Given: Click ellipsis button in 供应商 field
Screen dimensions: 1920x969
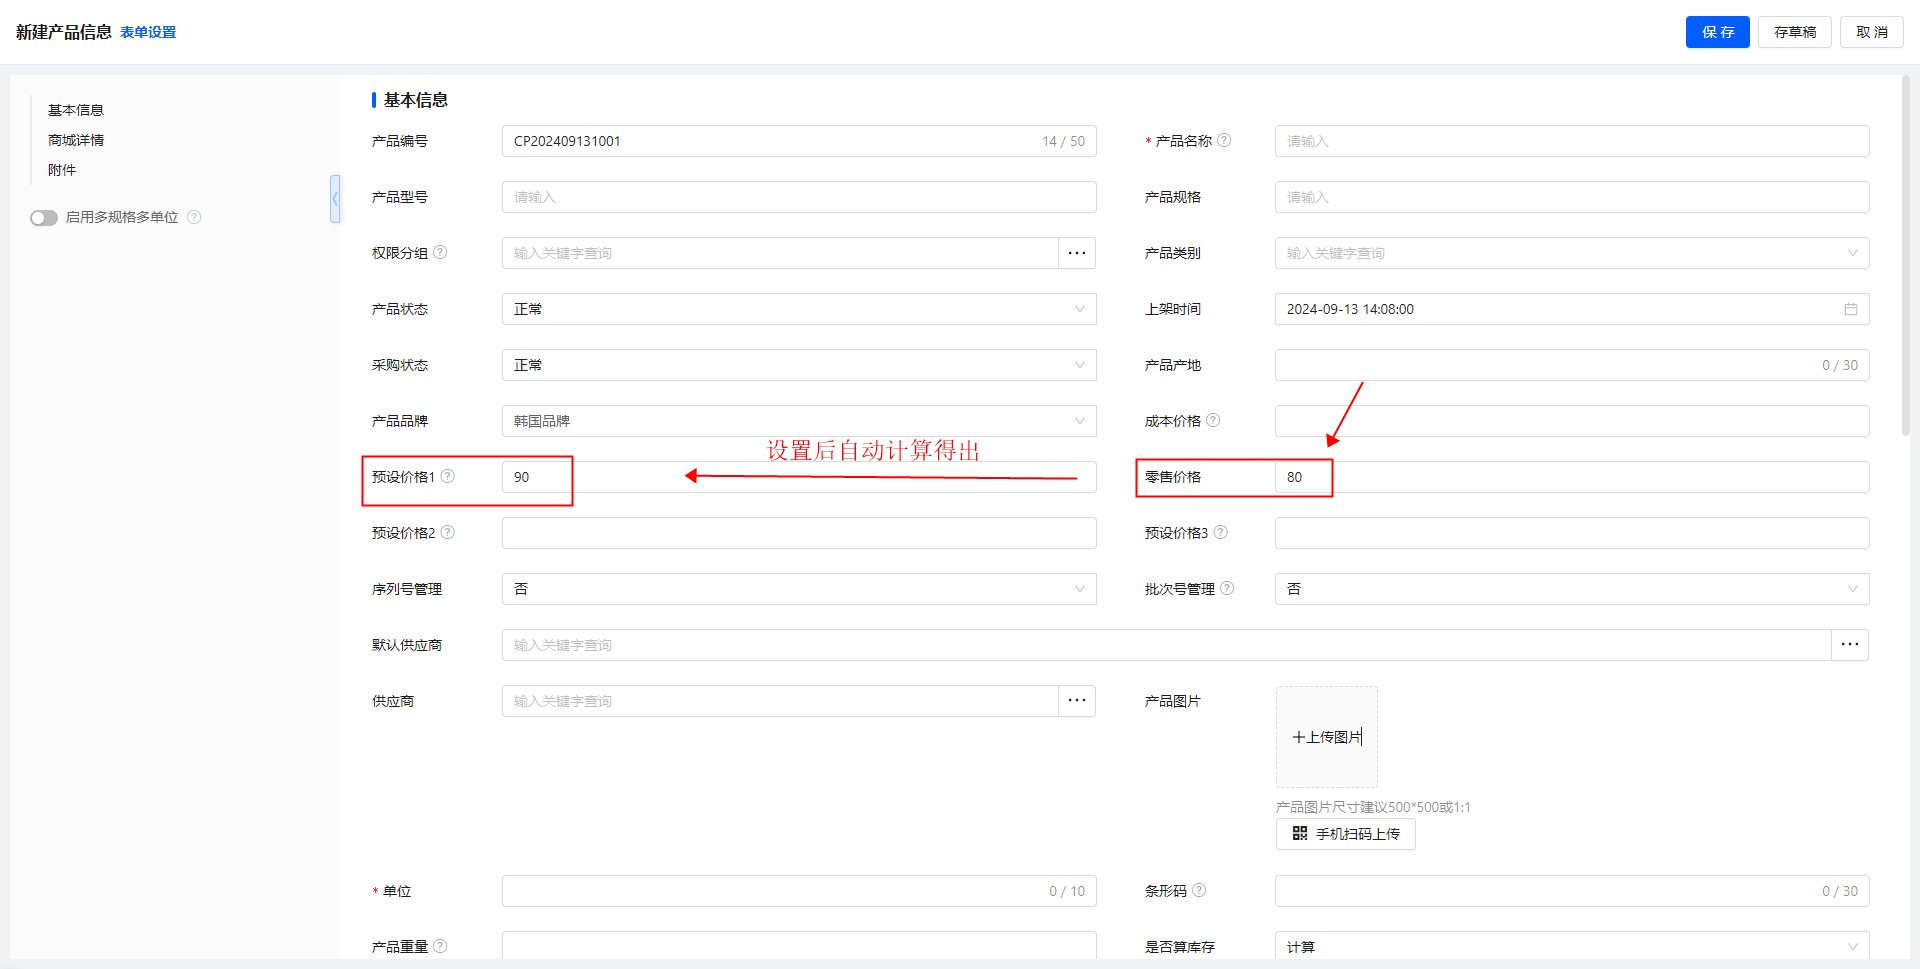Looking at the screenshot, I should pos(1076,701).
